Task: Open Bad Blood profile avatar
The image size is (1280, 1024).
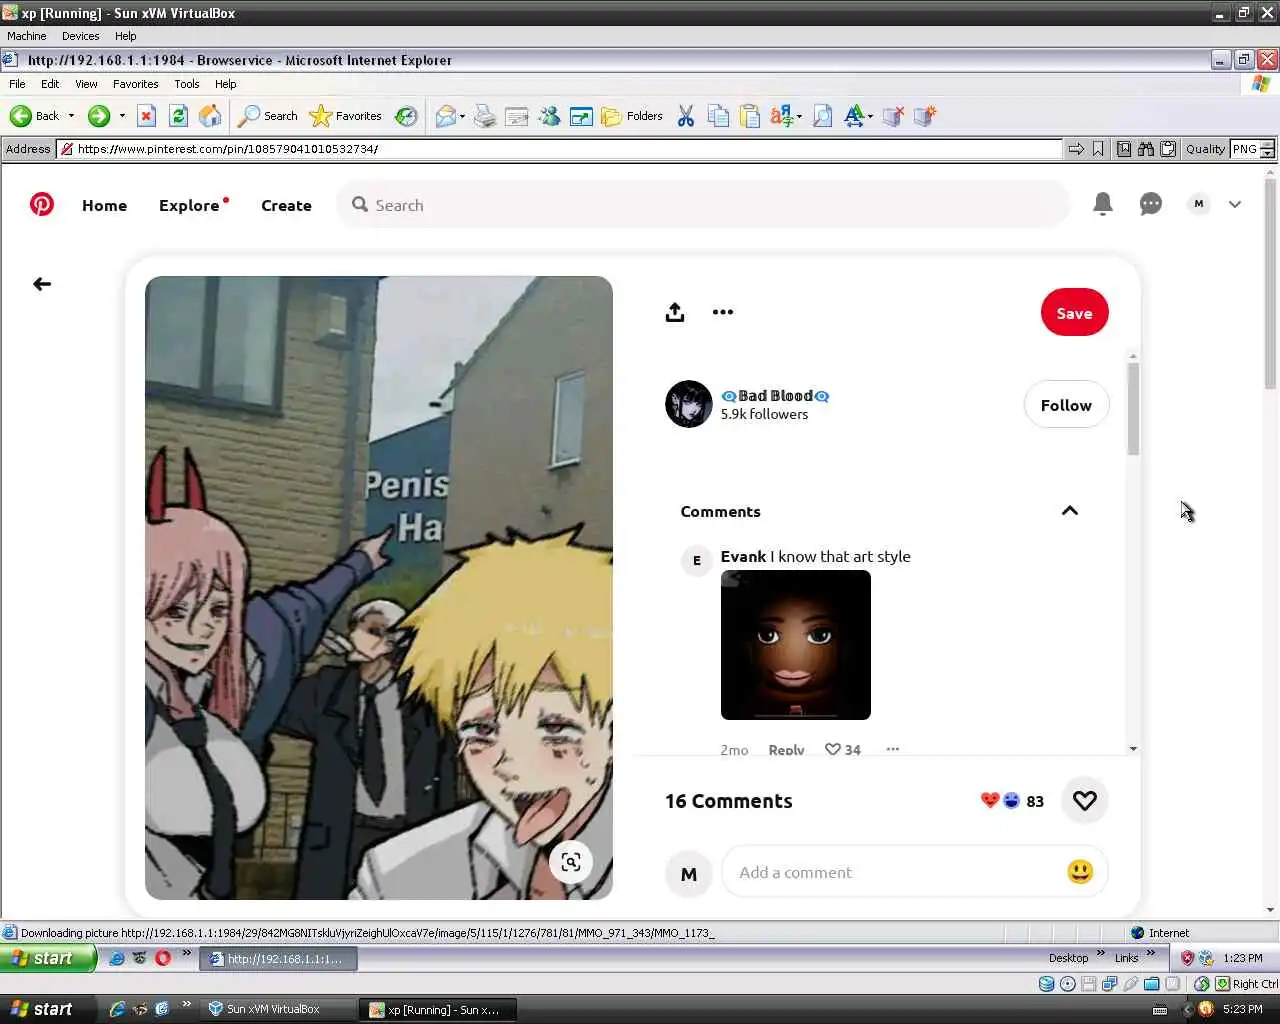Action: pyautogui.click(x=689, y=404)
